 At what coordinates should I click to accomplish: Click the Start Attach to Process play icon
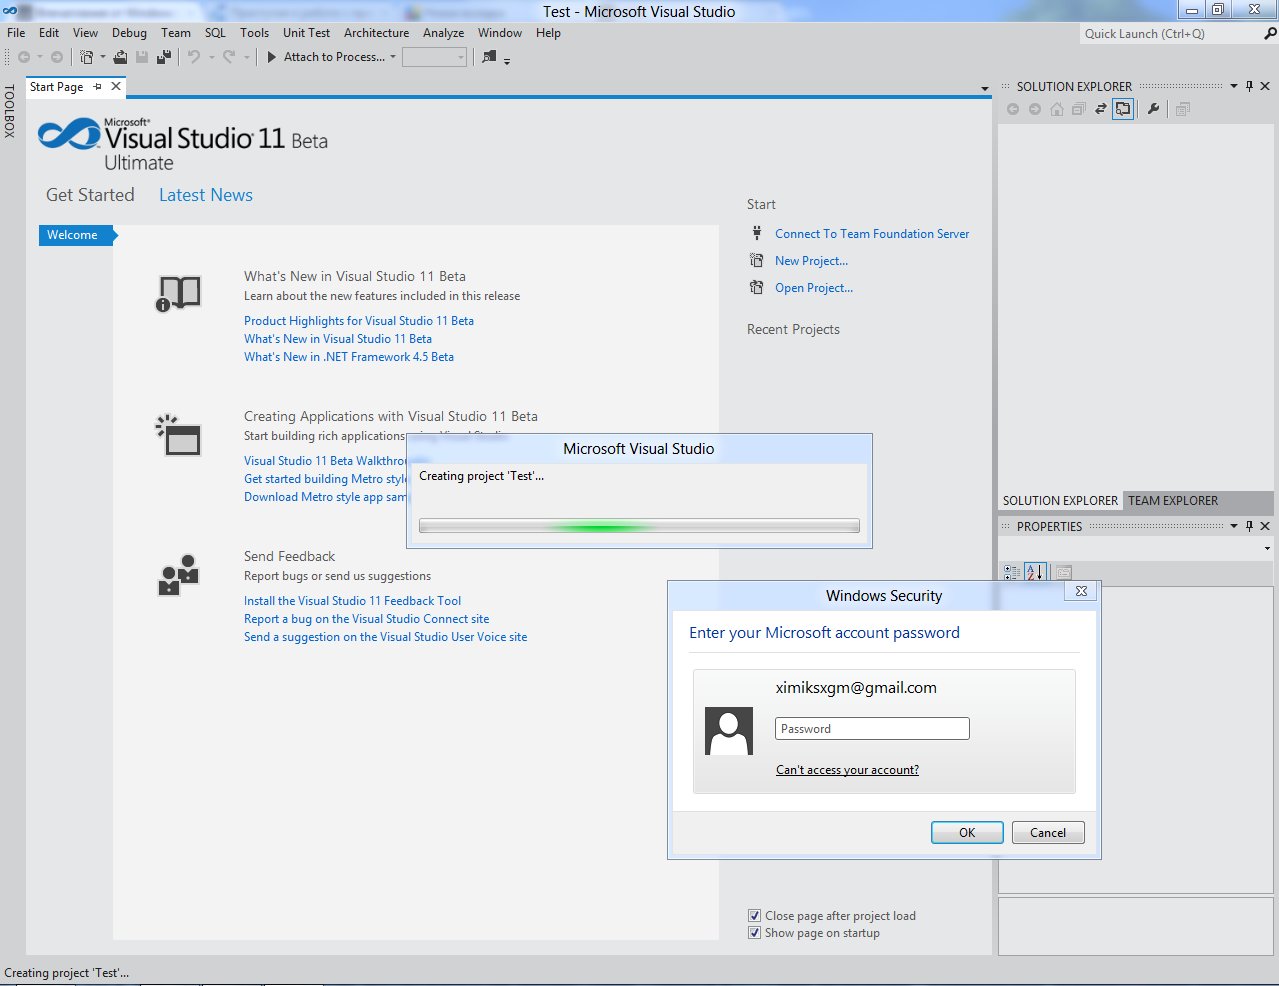(x=271, y=57)
